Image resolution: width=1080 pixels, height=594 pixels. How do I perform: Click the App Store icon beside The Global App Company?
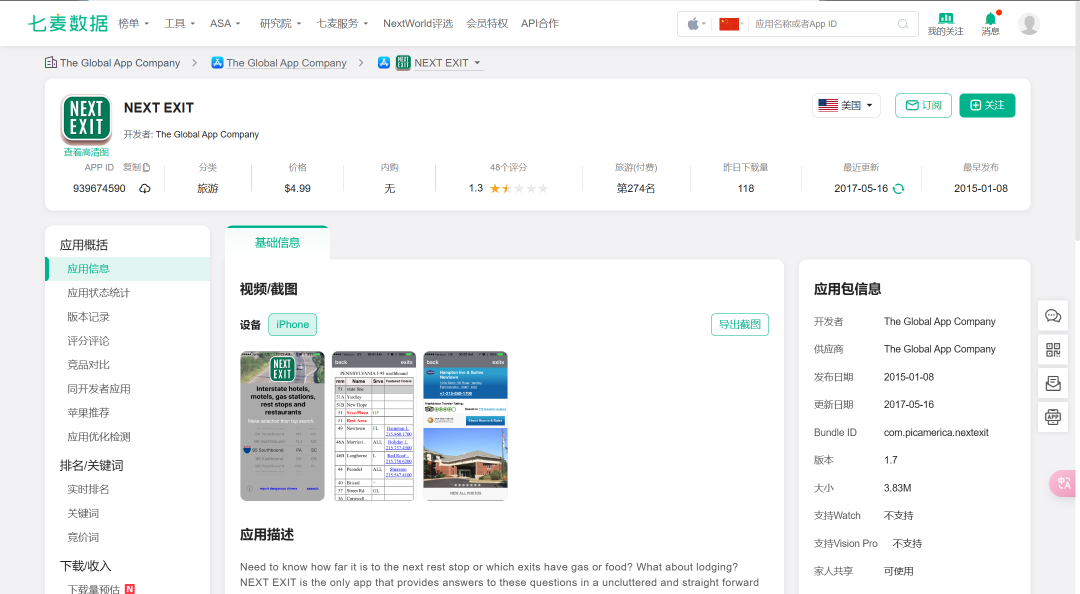pos(217,63)
